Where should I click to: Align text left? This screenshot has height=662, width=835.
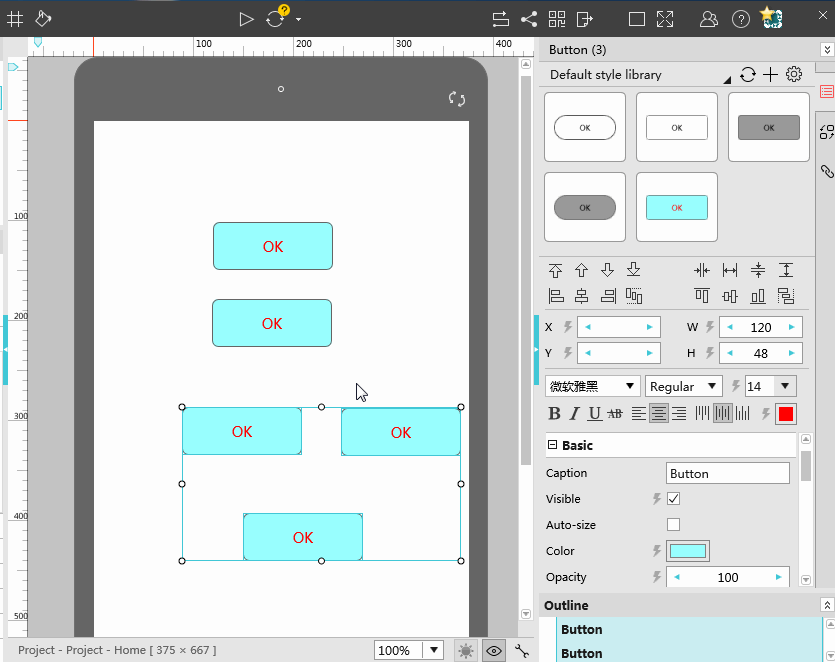pos(638,414)
